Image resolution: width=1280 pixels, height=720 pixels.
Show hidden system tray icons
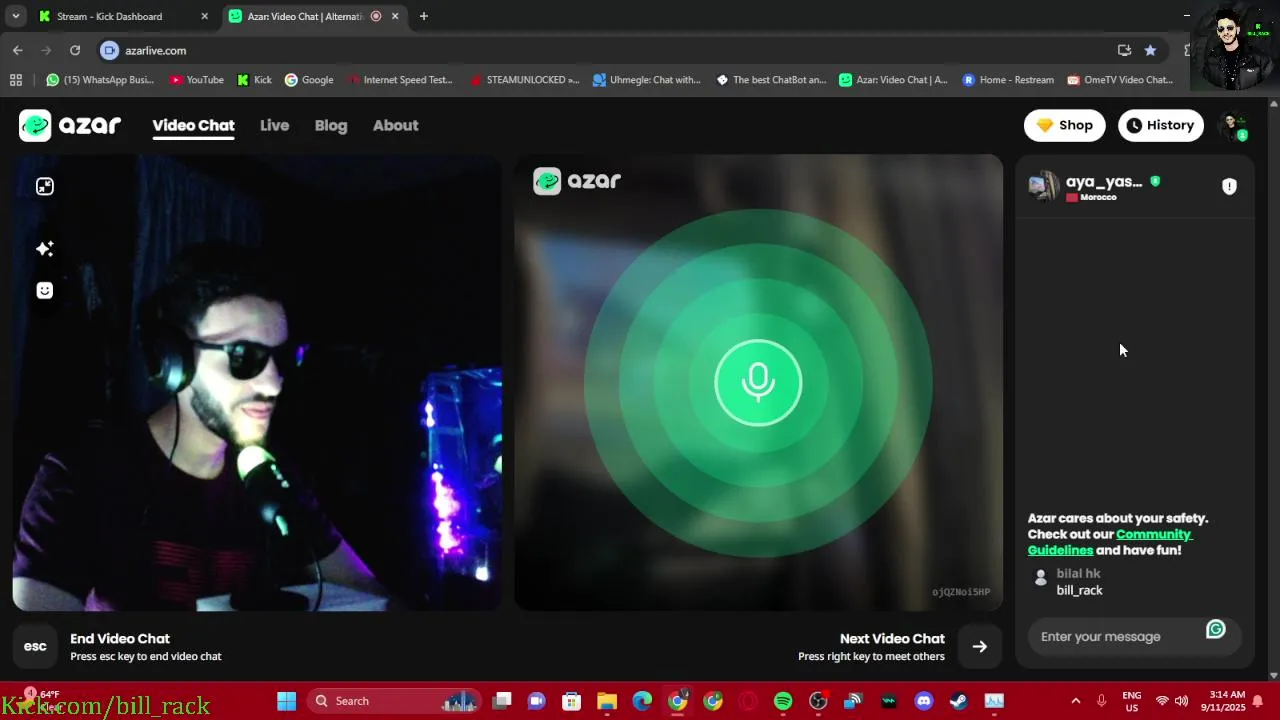tap(1076, 701)
